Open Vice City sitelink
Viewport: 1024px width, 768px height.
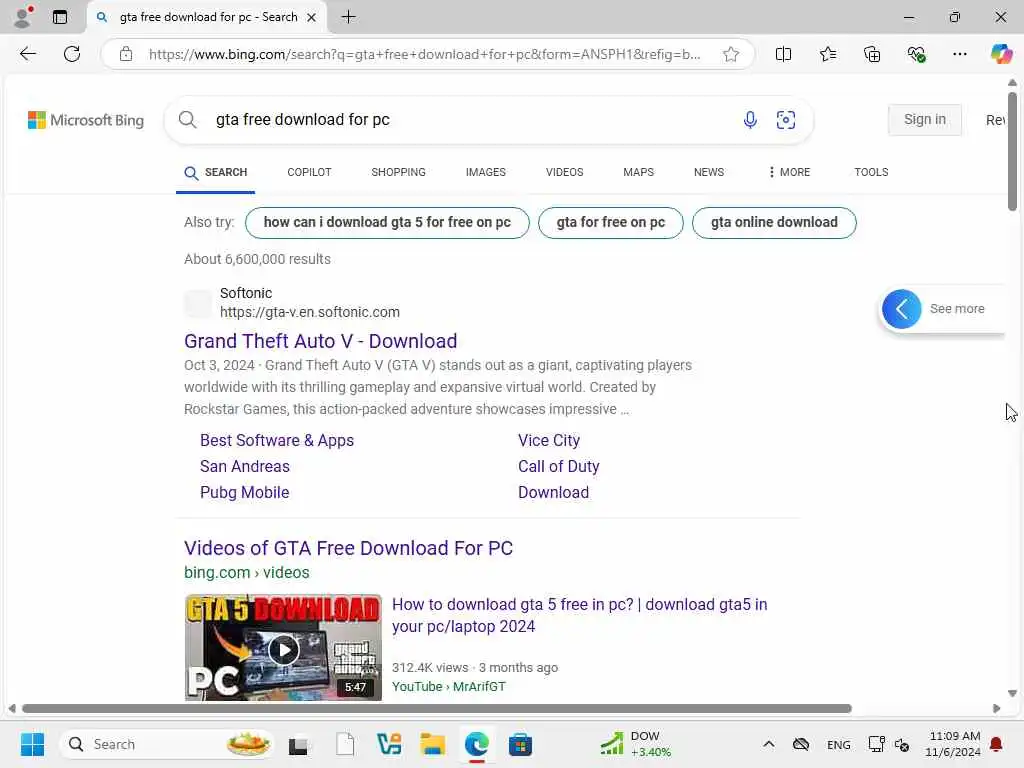pyautogui.click(x=549, y=441)
